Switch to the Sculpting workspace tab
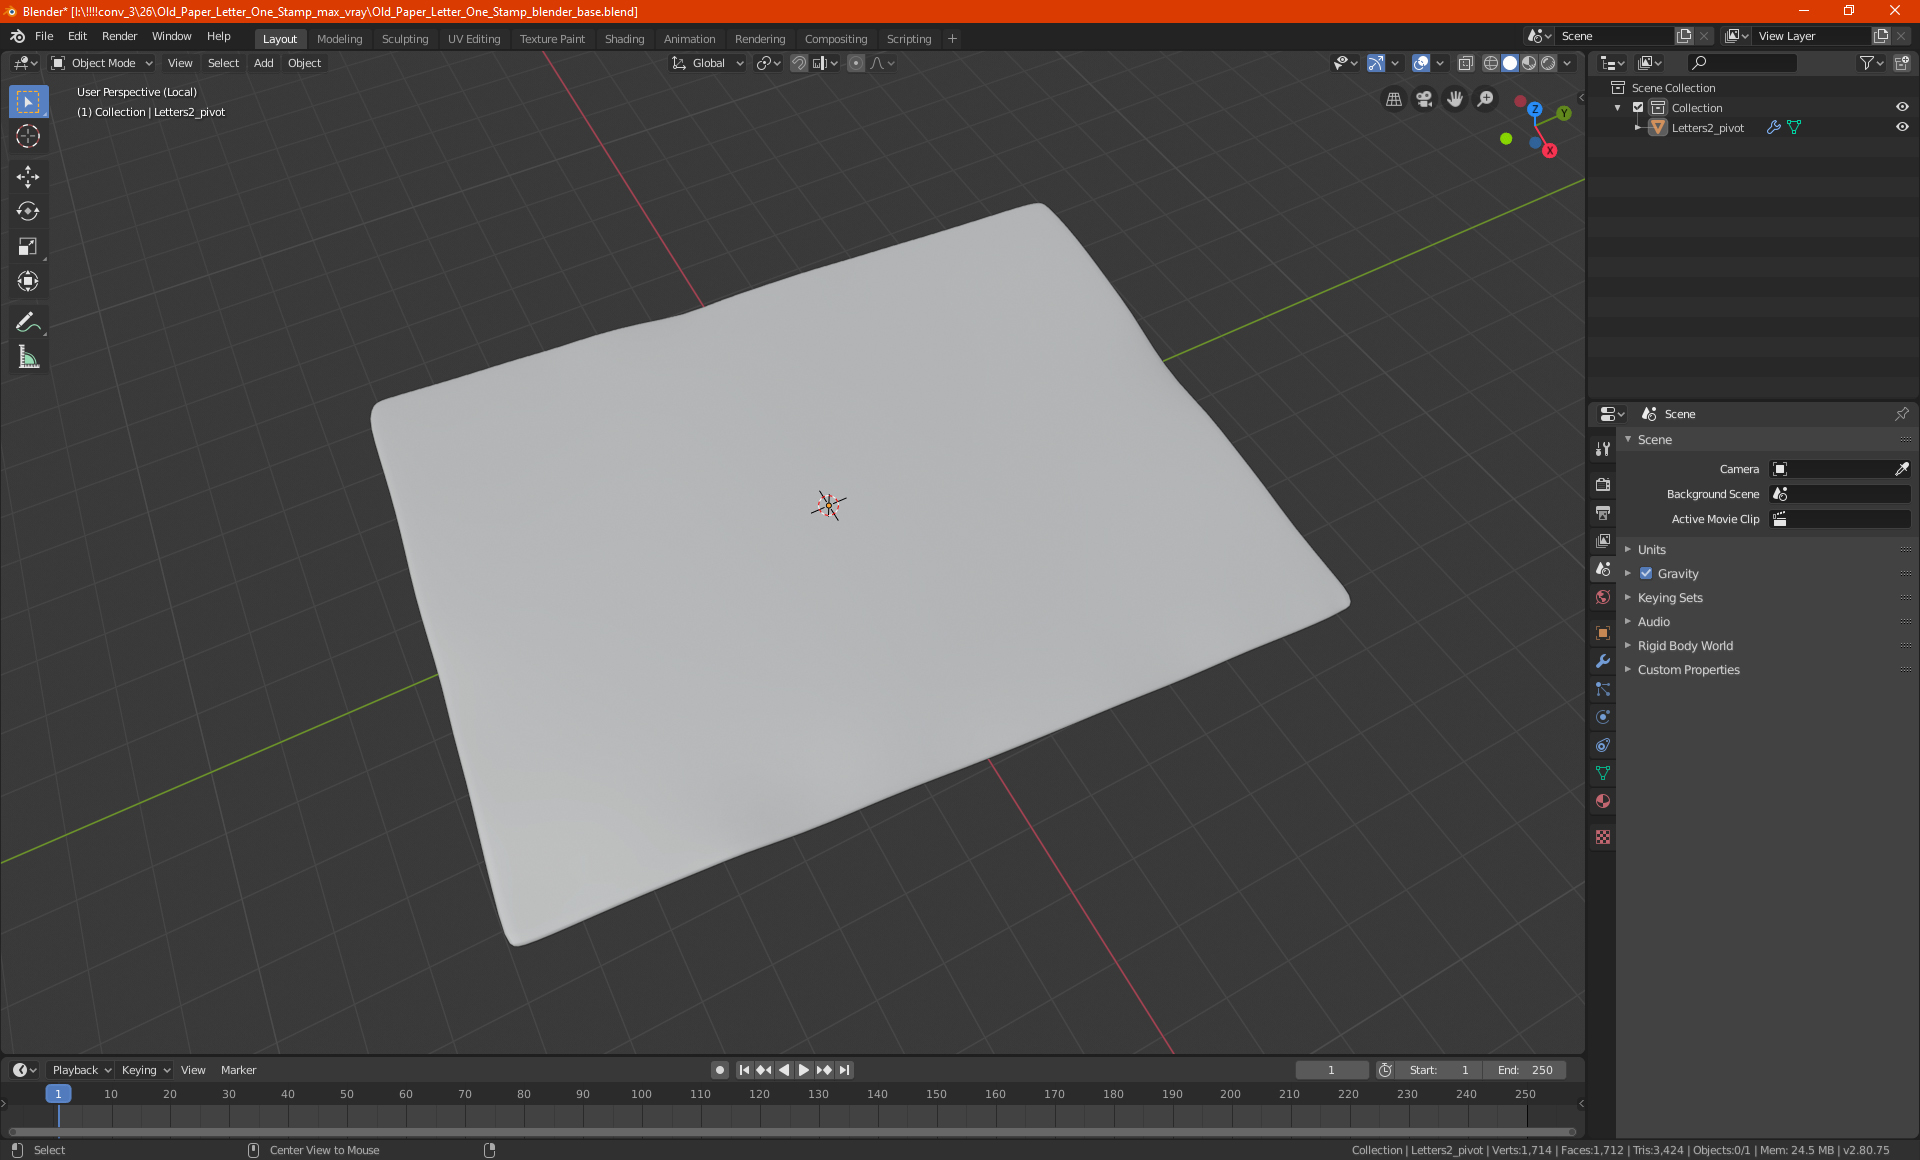Screen dimensions: 1920x1160 tap(404, 39)
